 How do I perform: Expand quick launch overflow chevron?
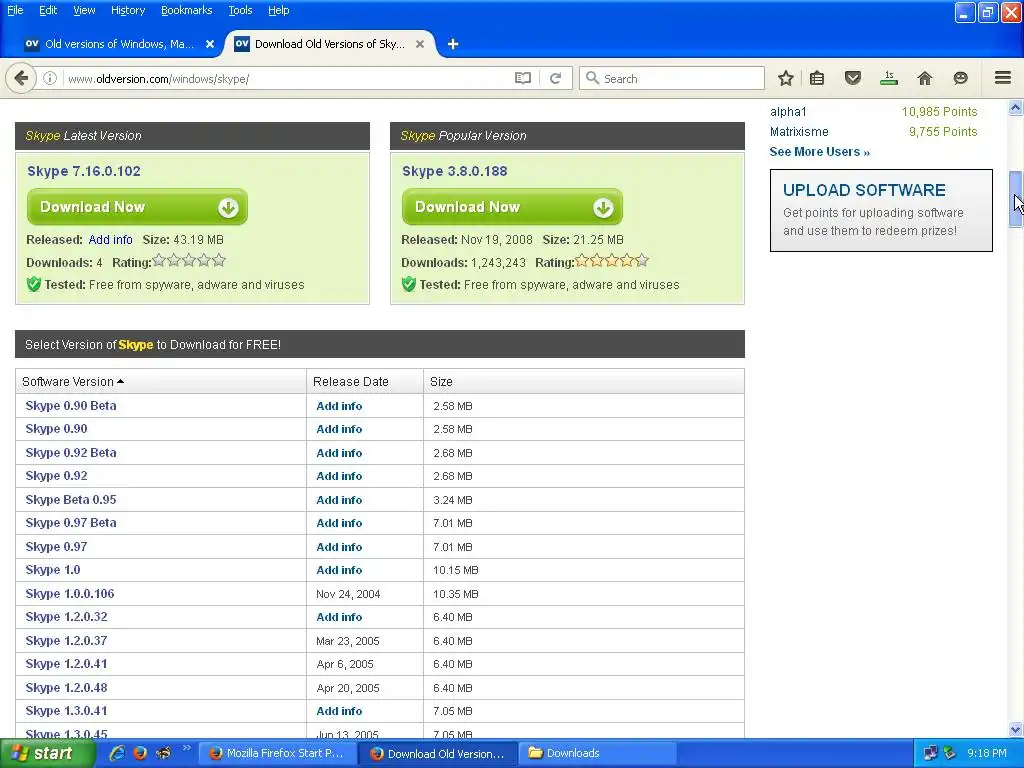(x=186, y=748)
